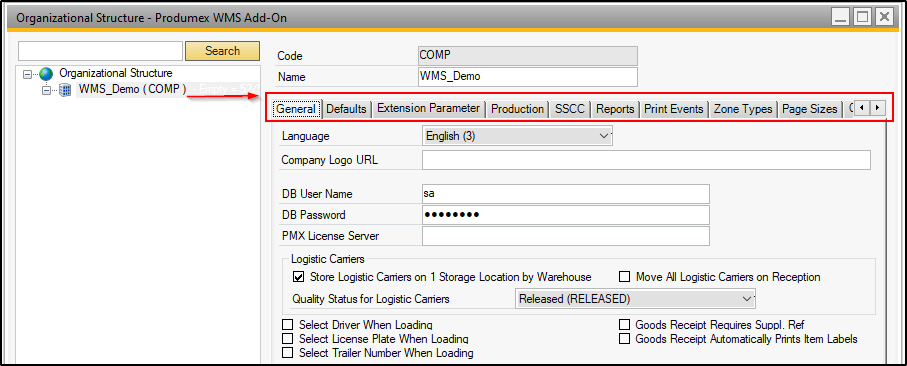Enable Goods Receipt Automatically Prints Item Labels
The height and width of the screenshot is (366, 907).
(624, 339)
